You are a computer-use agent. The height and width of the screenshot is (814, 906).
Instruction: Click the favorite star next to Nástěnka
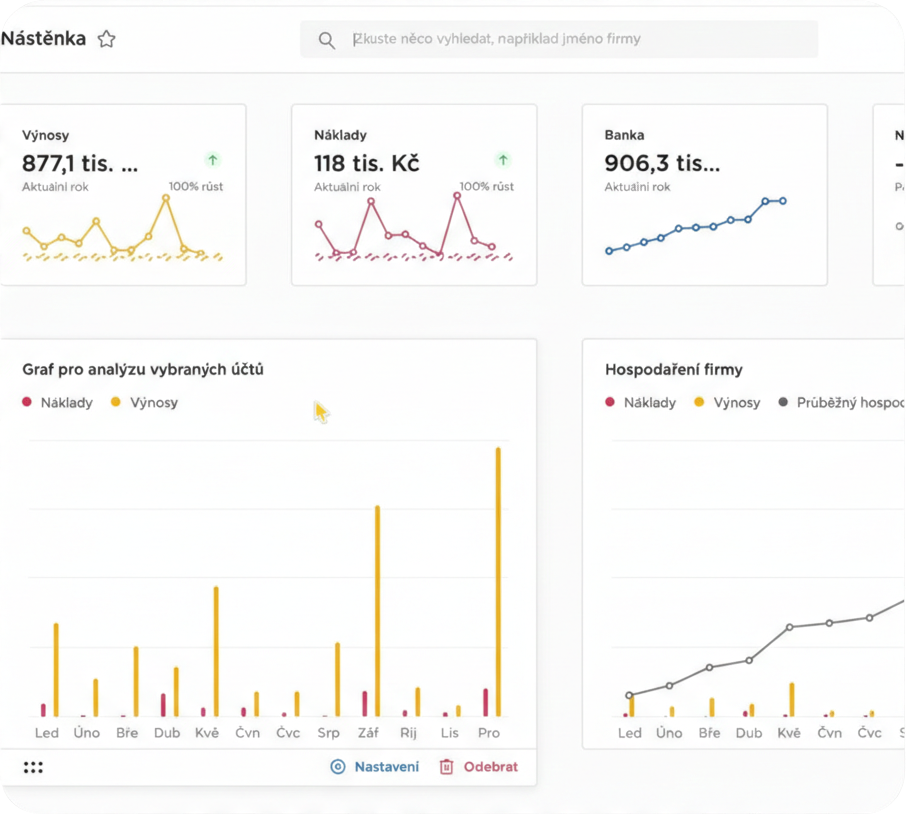pos(106,39)
